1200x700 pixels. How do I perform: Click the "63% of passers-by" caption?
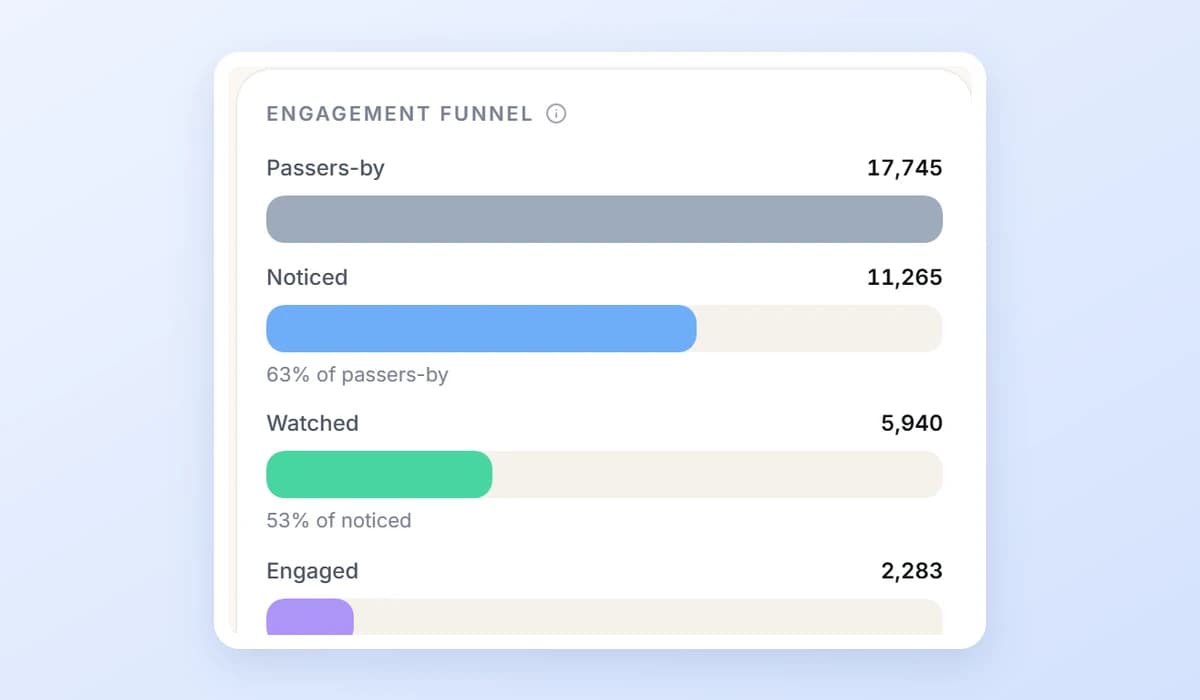coord(357,375)
